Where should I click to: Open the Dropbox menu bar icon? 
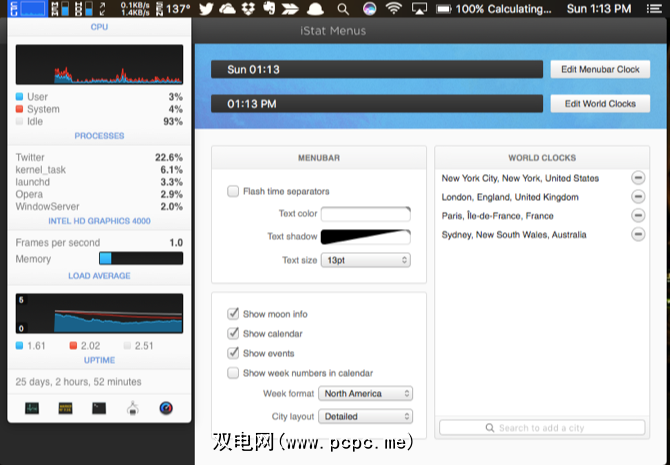[x=248, y=9]
